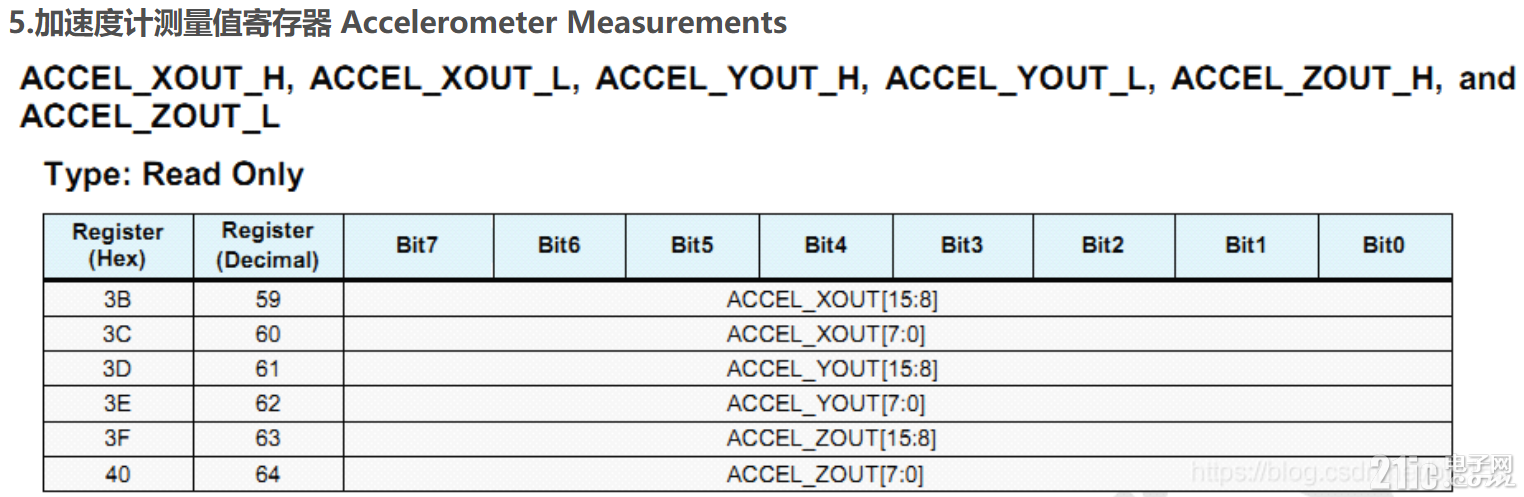This screenshot has width=1524, height=497.
Task: Click the Bit4 column header
Action: point(826,245)
